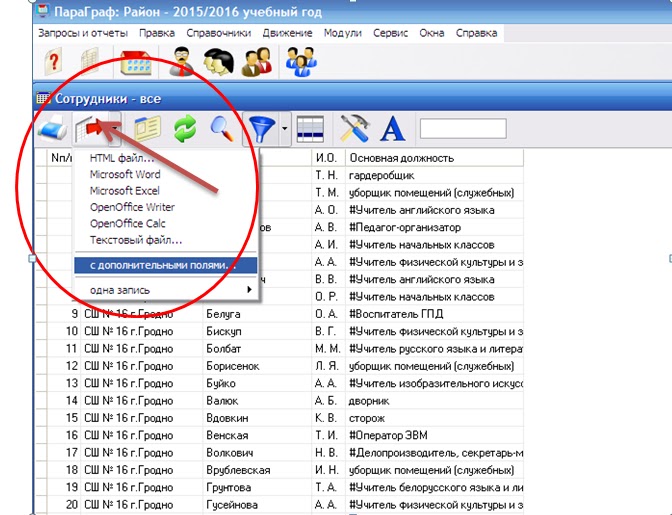Select the surname 'Бискуп' cell
672x515 pixels.
click(x=257, y=331)
